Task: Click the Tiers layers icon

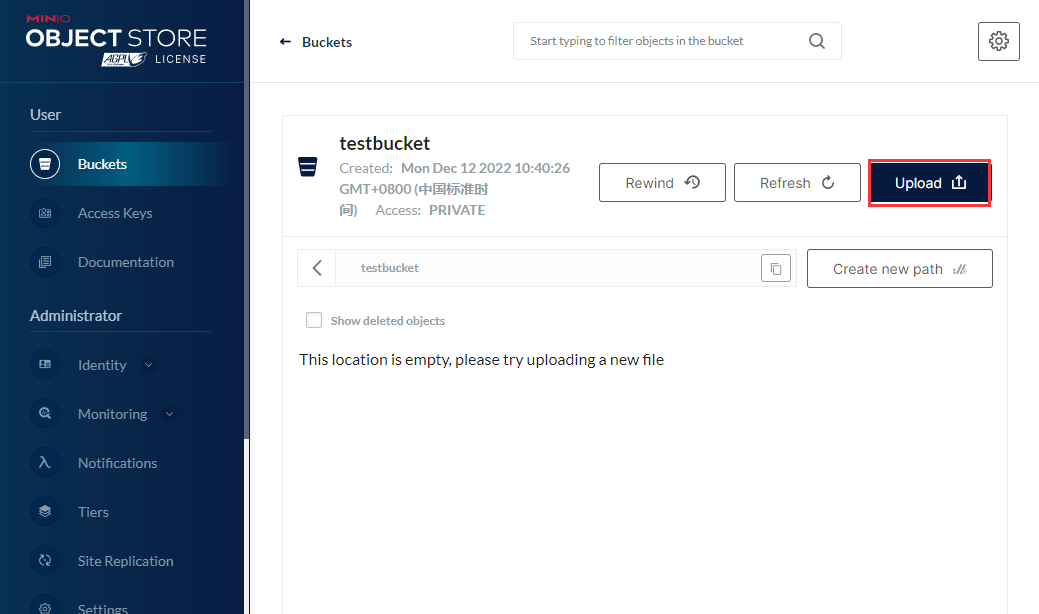Action: (x=45, y=512)
